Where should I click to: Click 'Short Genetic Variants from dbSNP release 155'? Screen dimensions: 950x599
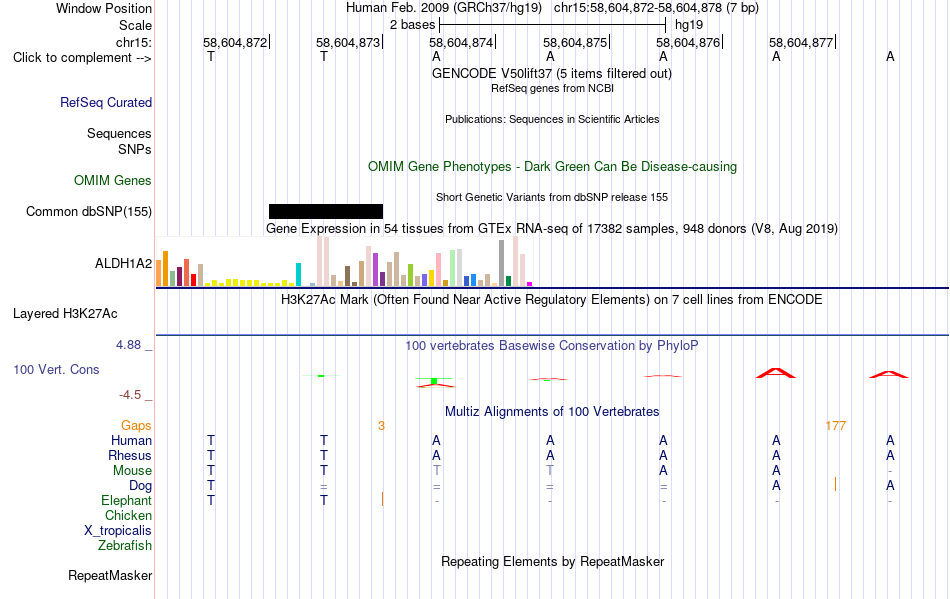tap(552, 197)
